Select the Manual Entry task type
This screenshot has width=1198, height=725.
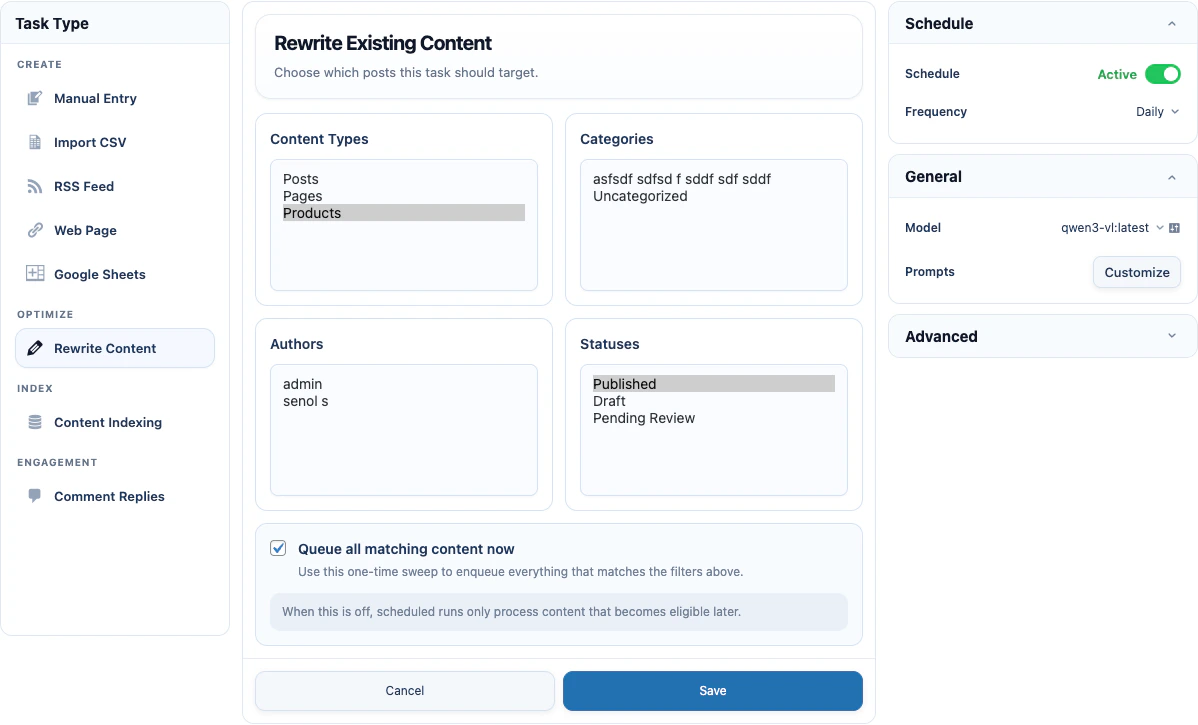115,99
